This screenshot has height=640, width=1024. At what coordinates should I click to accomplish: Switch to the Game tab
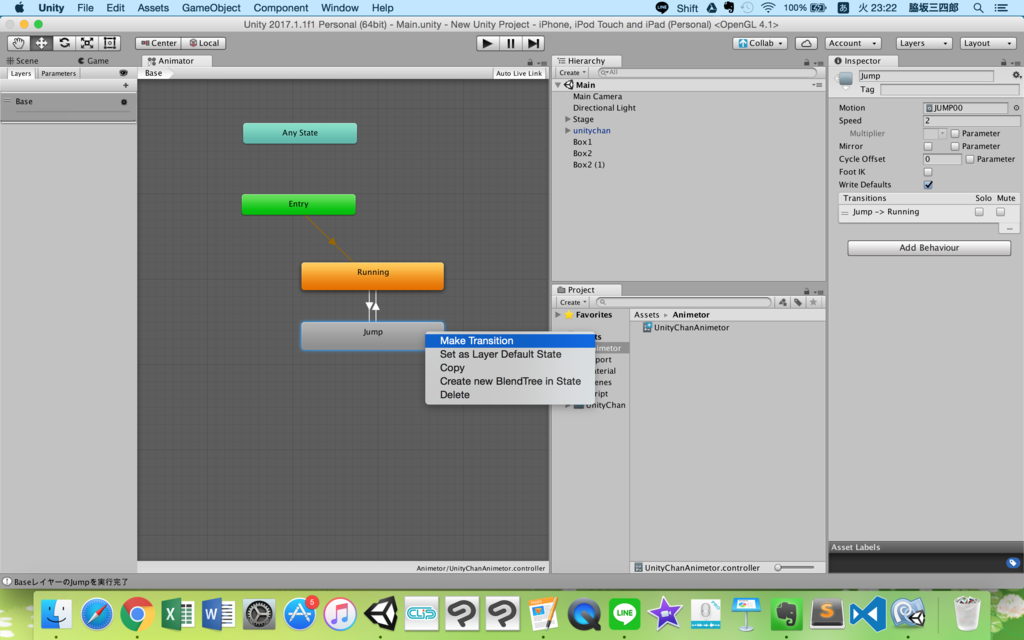(x=93, y=61)
